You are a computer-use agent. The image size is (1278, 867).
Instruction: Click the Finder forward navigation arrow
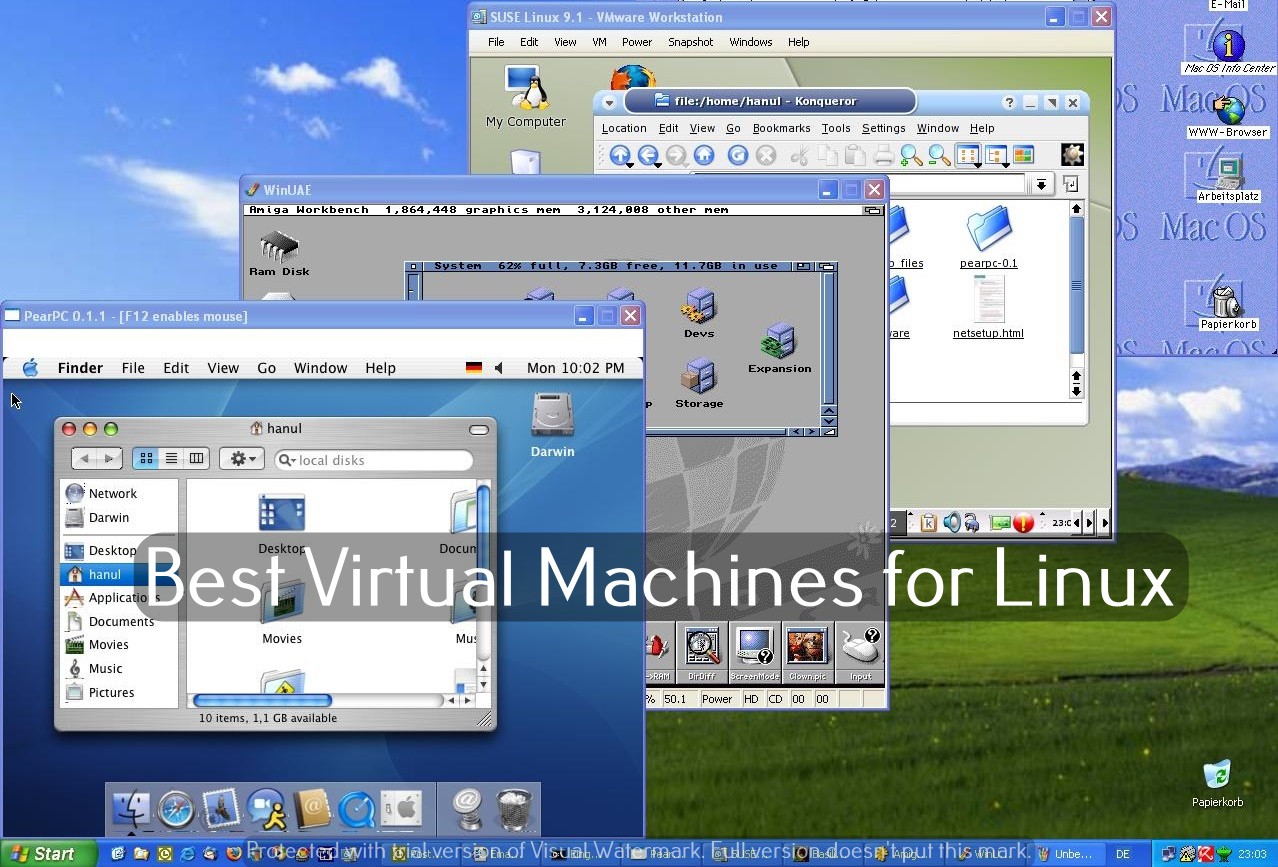110,458
